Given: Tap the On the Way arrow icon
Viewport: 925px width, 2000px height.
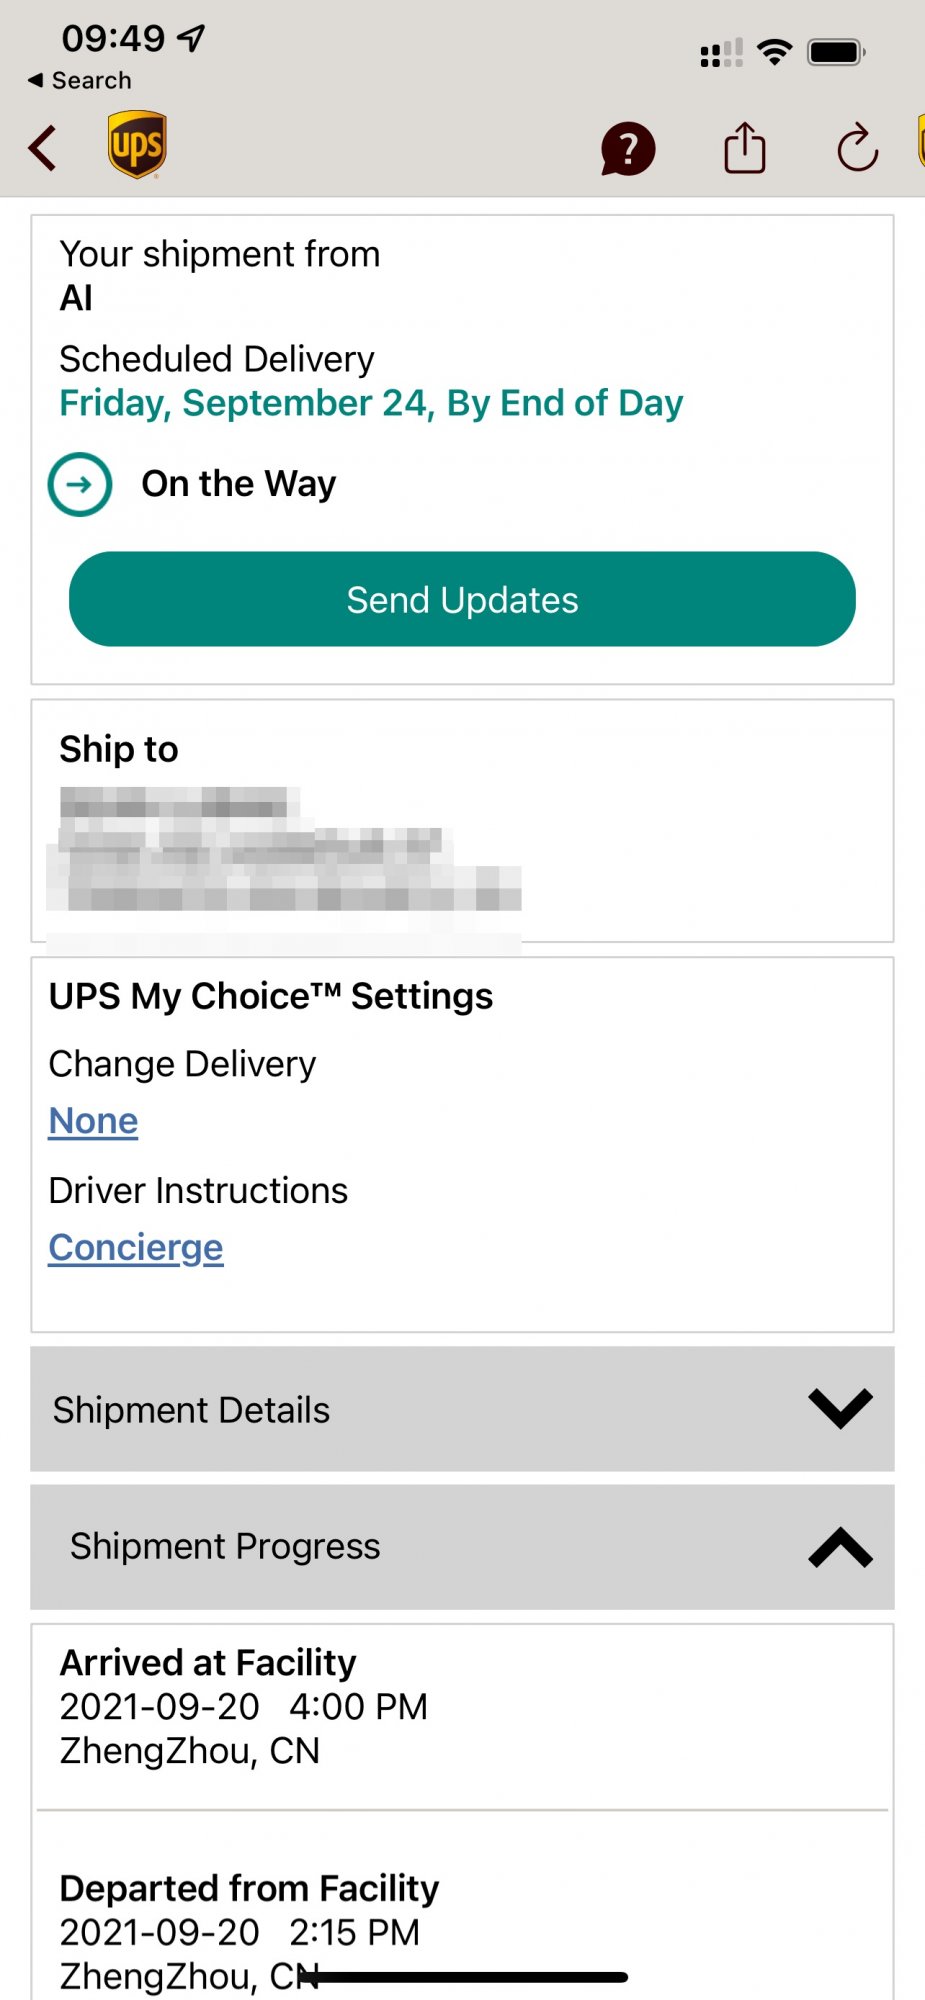Looking at the screenshot, I should pyautogui.click(x=80, y=485).
